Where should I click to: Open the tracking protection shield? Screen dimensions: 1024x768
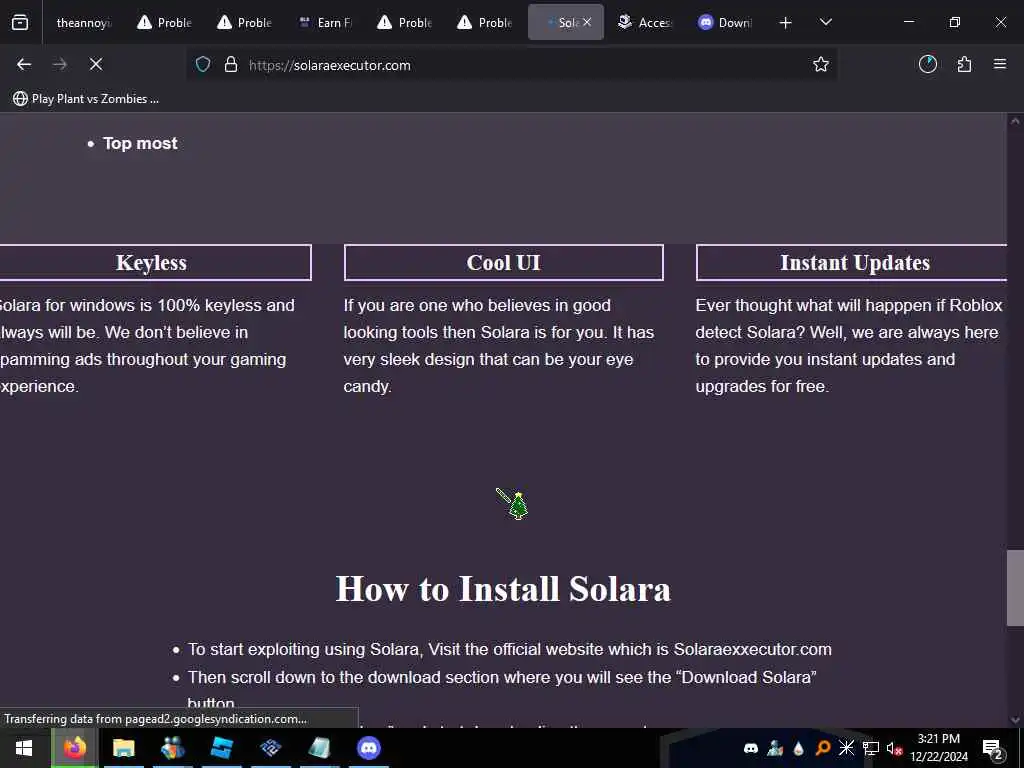pos(203,65)
